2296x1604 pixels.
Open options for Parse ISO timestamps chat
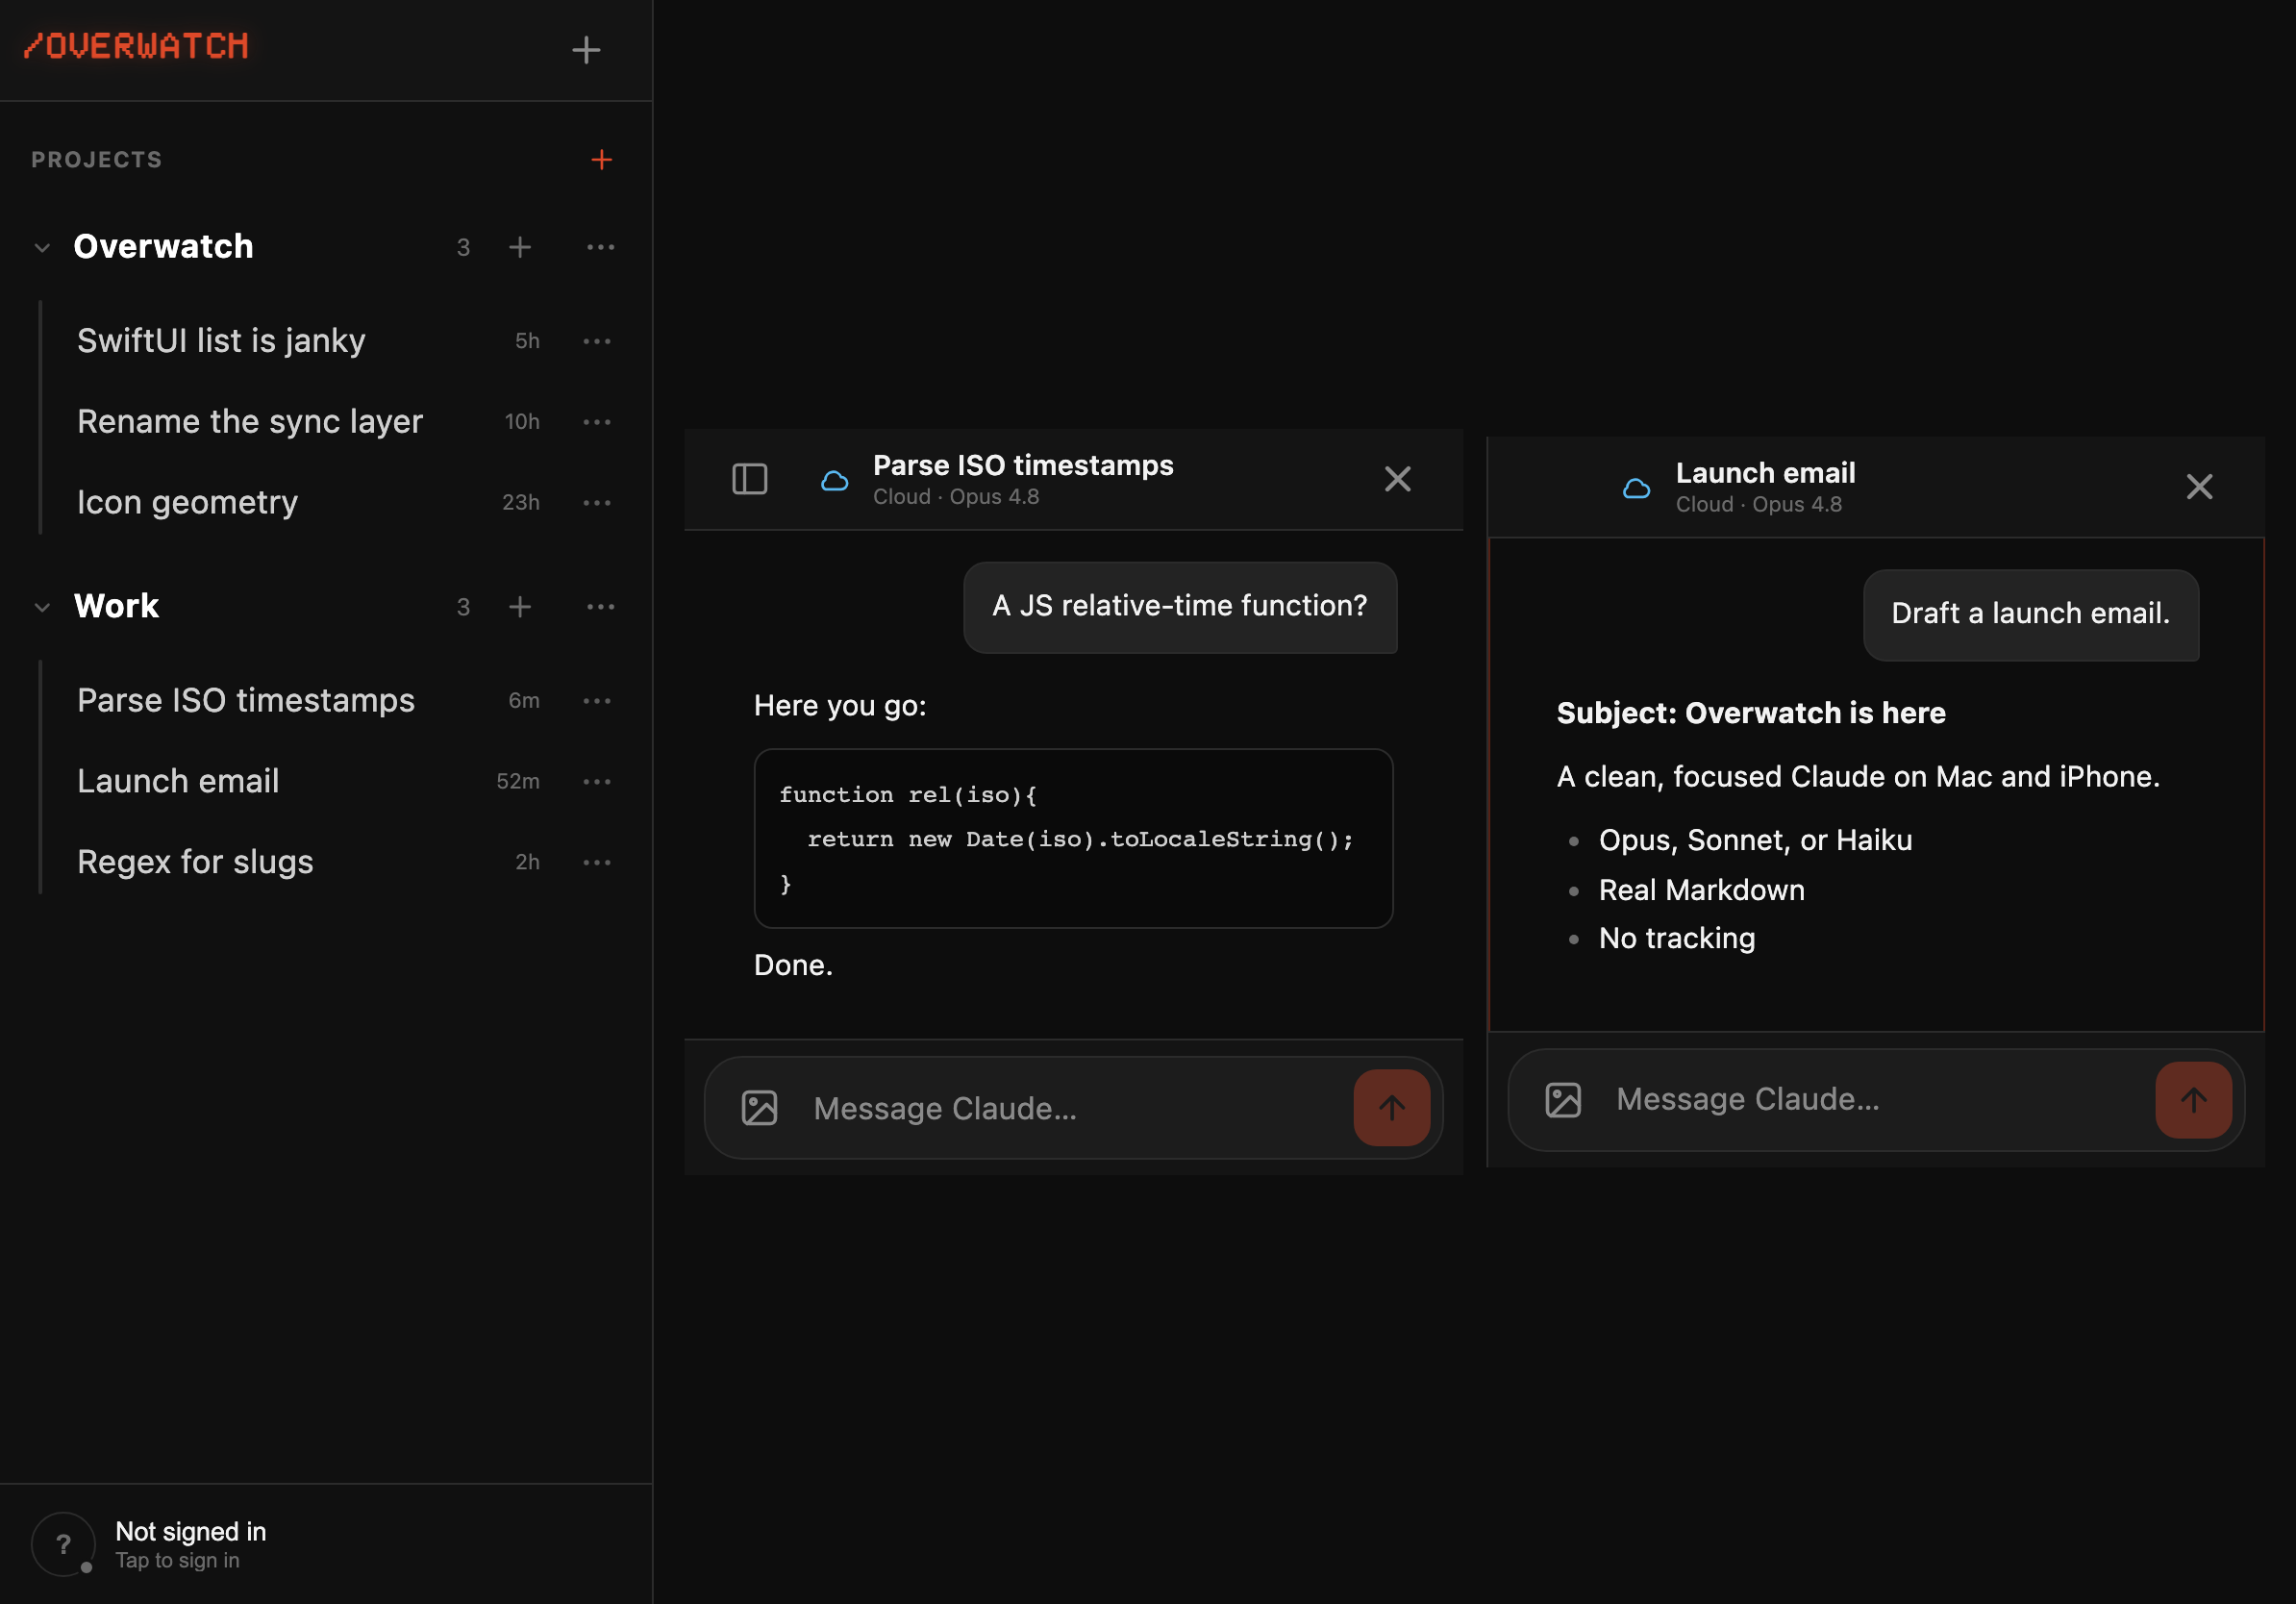click(597, 701)
